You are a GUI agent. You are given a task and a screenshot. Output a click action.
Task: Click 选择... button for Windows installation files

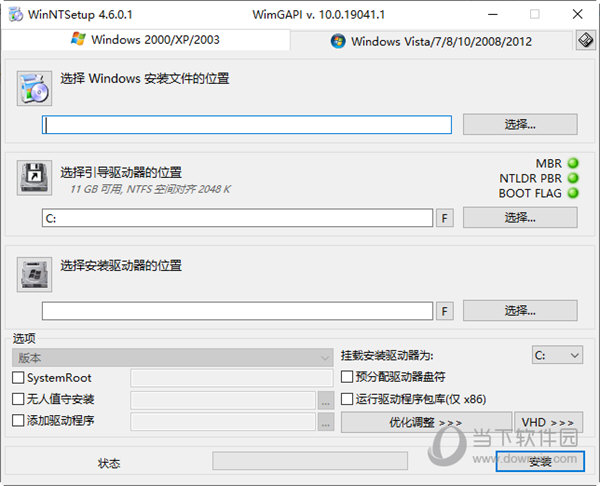point(520,124)
